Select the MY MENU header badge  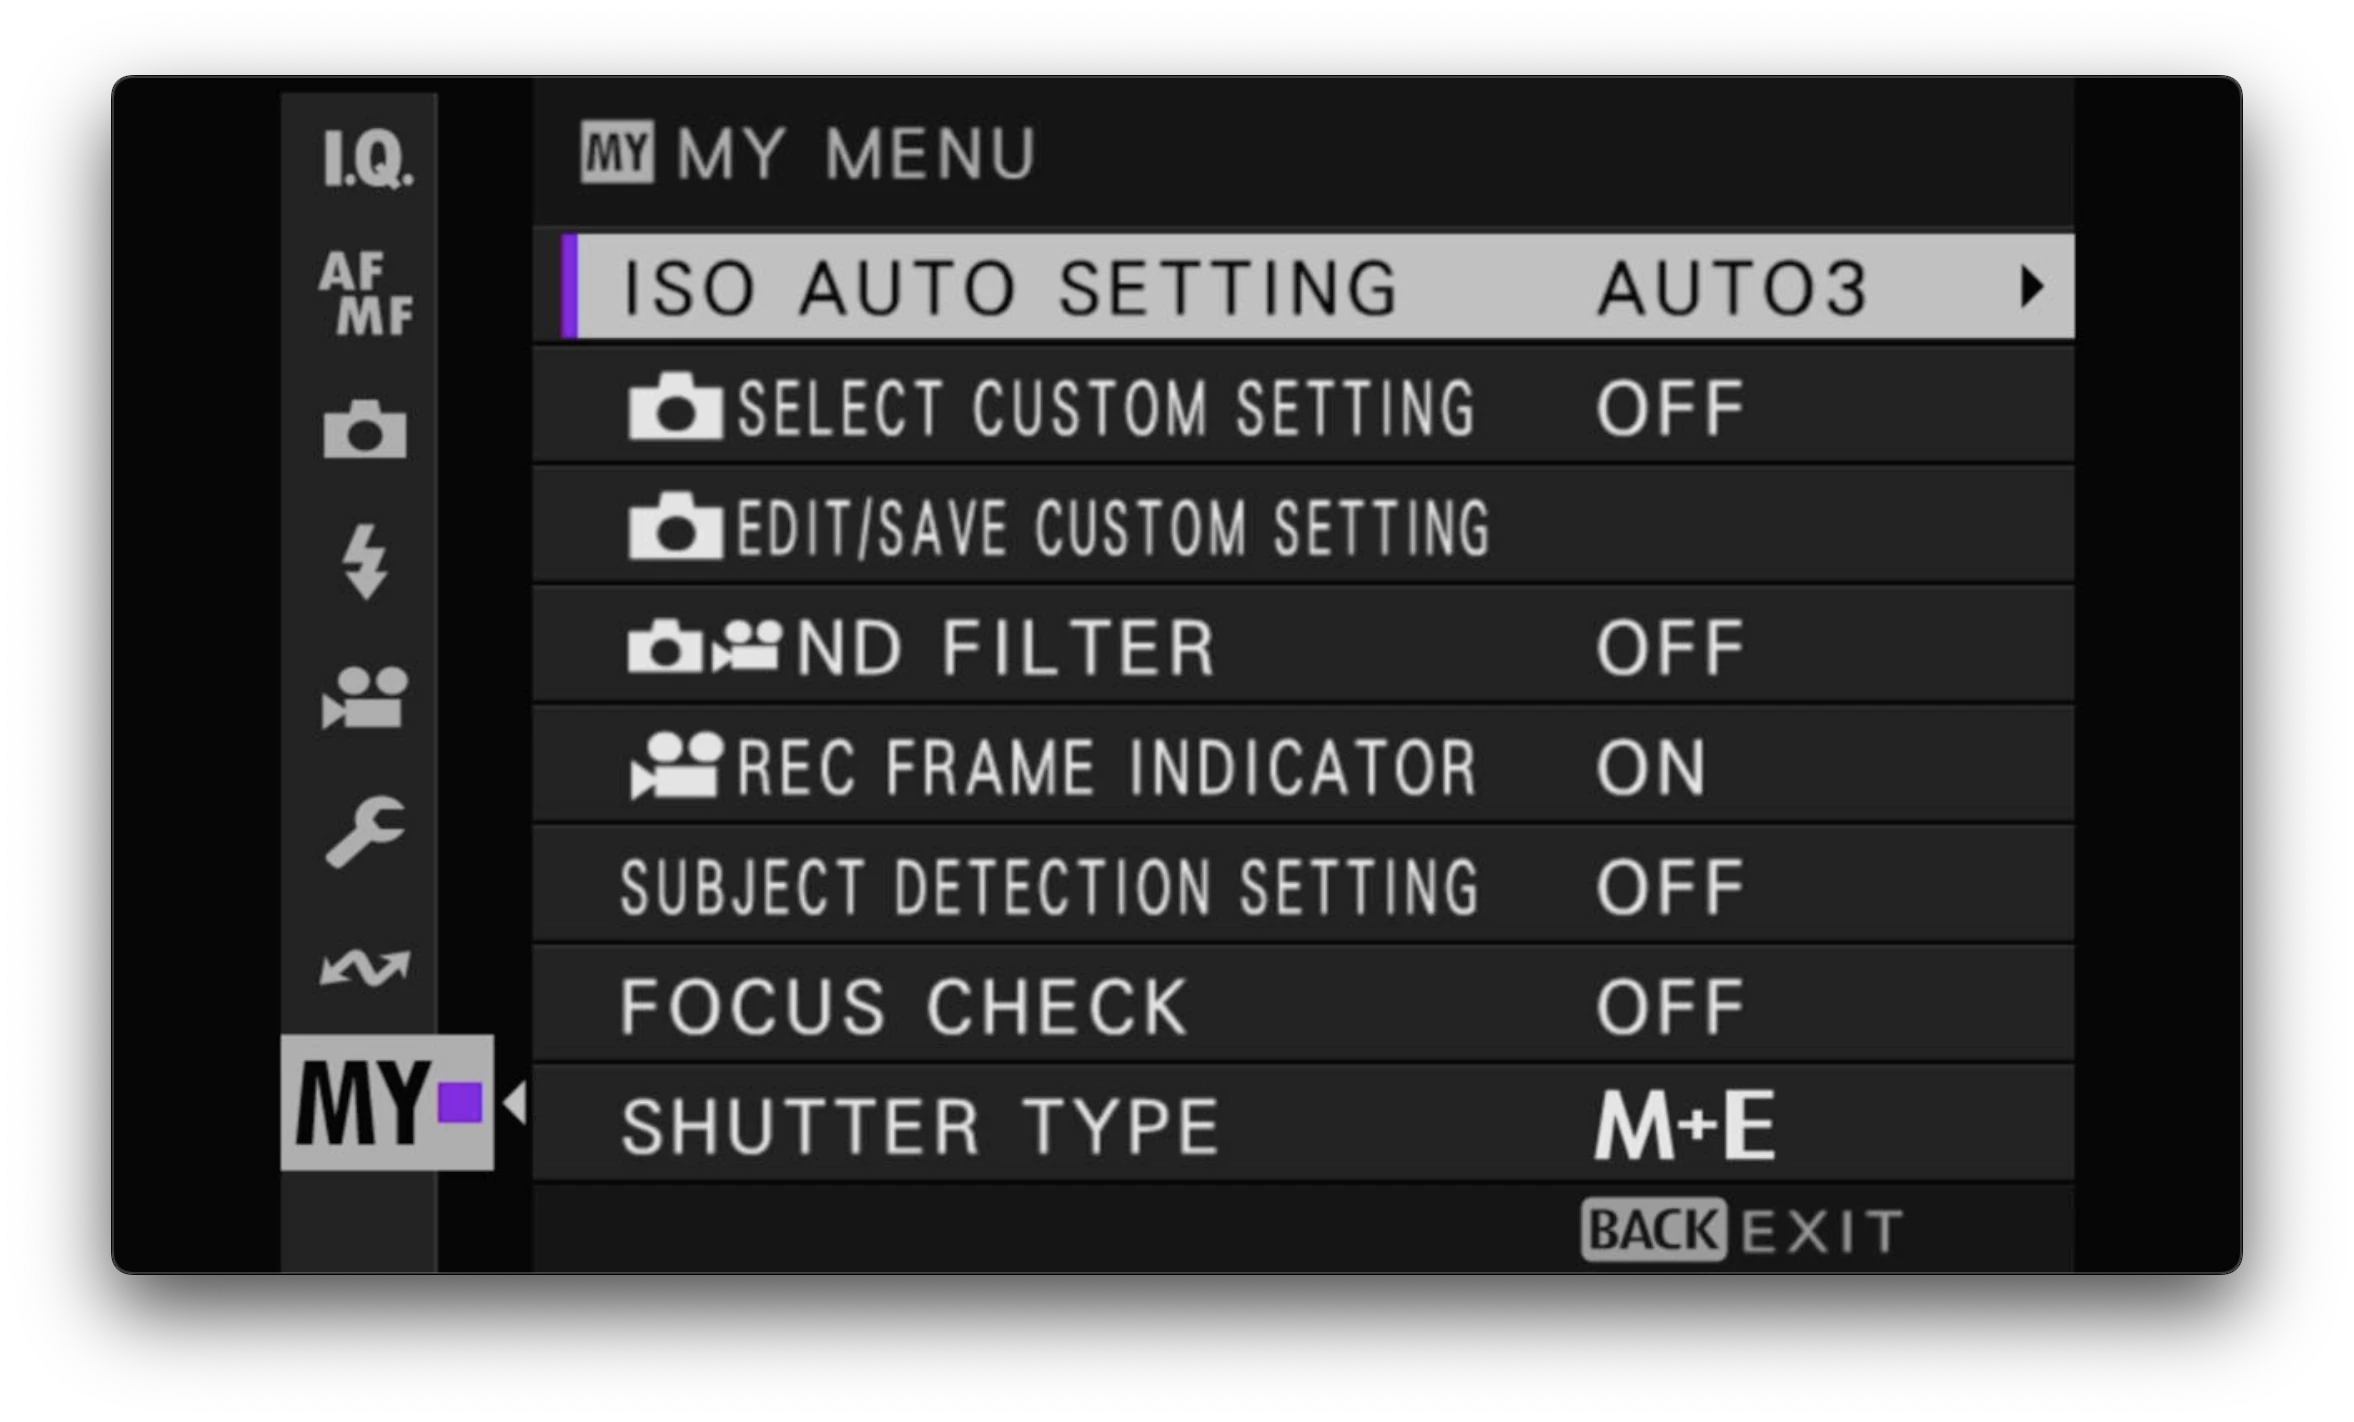pyautogui.click(x=613, y=152)
